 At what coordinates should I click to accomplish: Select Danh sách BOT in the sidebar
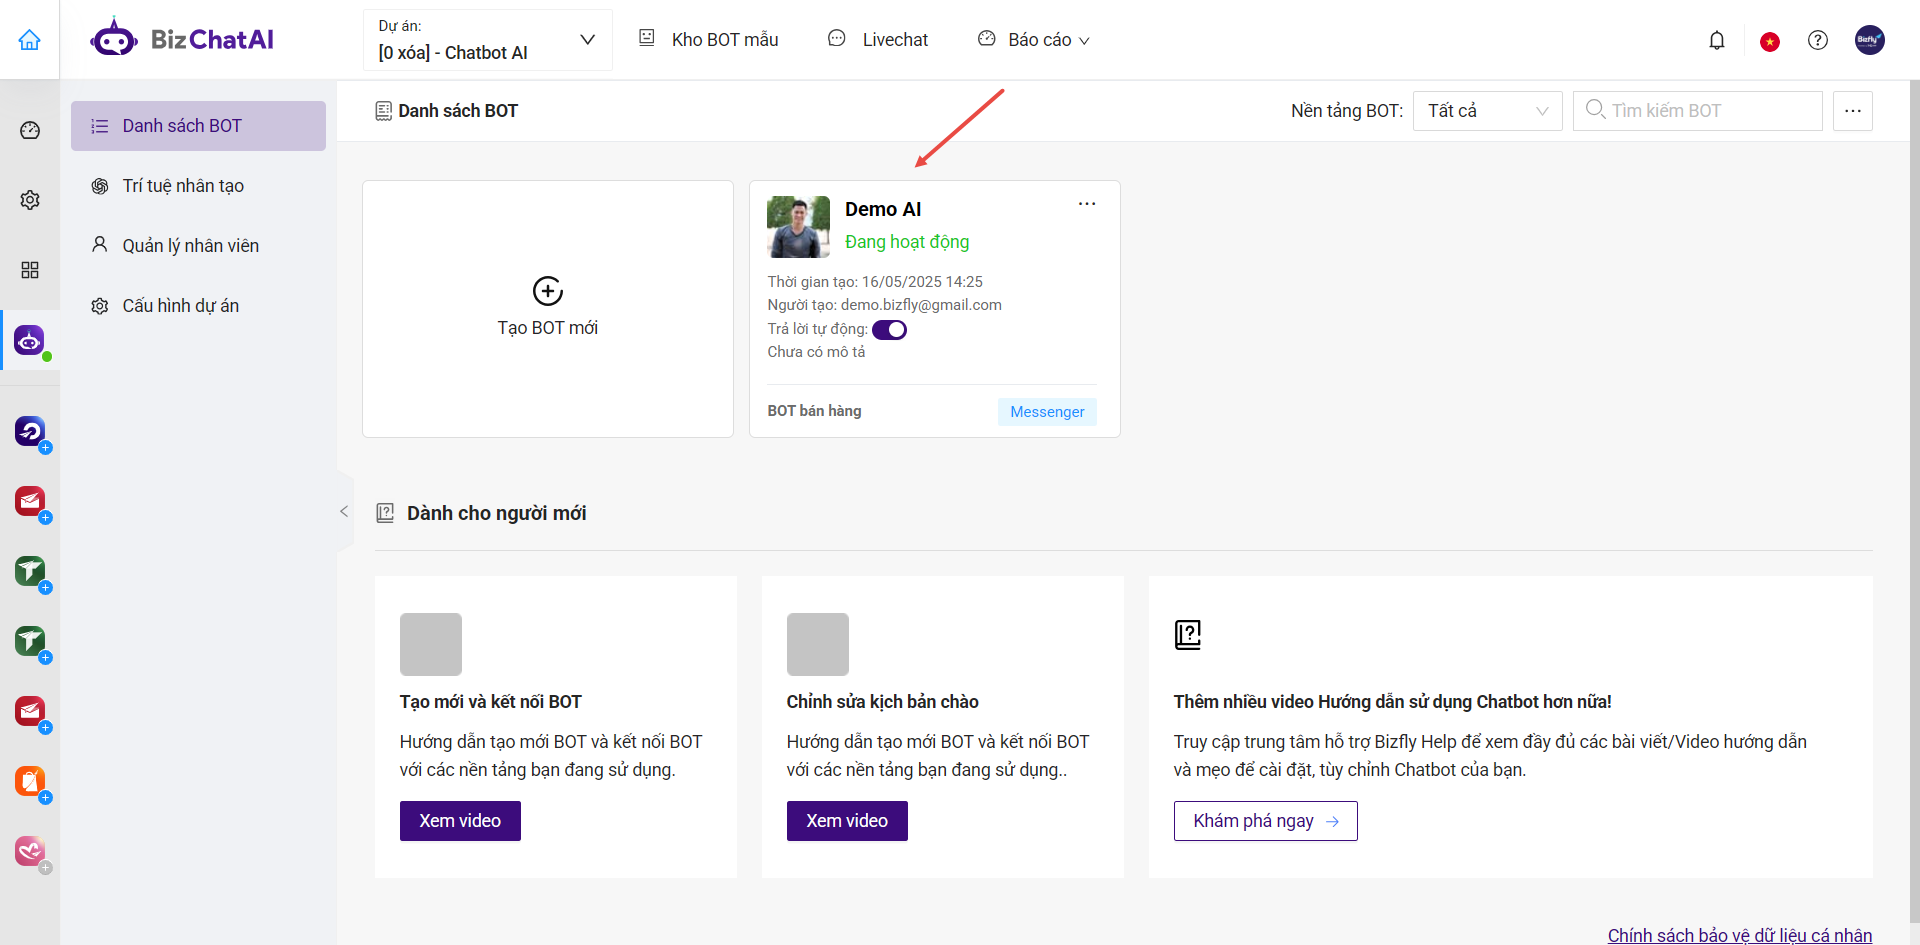[198, 126]
